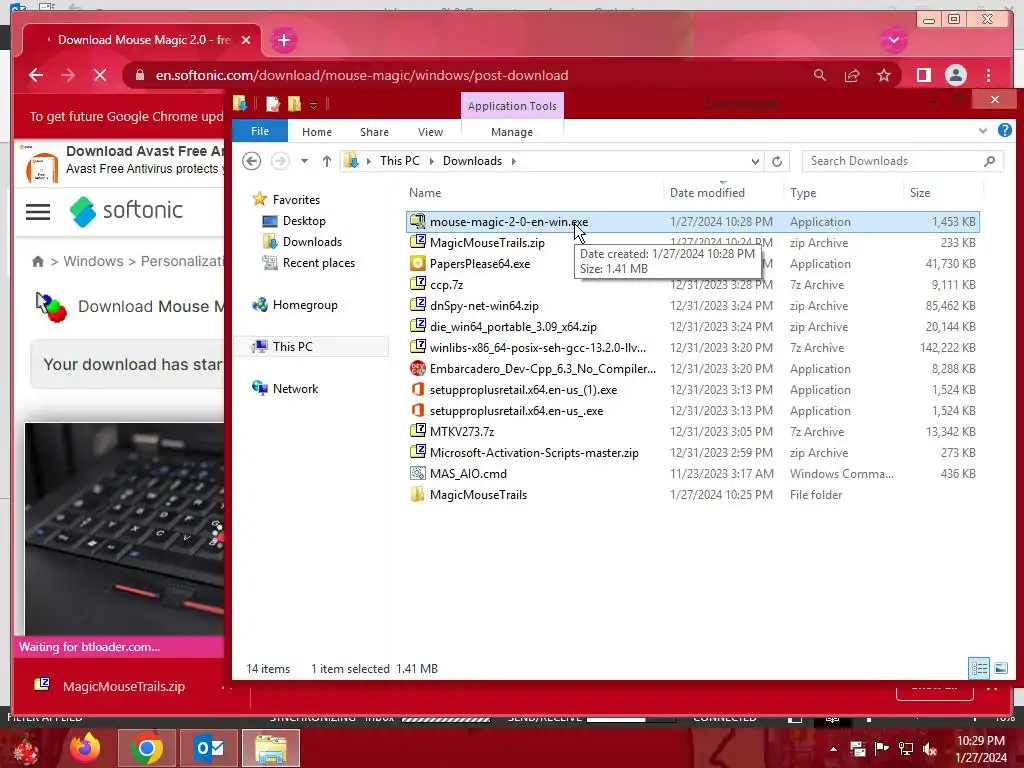
Task: Open Softonic hamburger menu
Action: (38, 212)
